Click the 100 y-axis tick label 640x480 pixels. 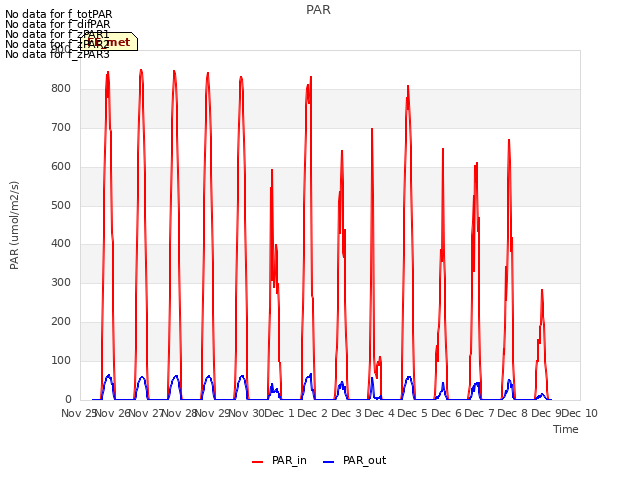point(61,360)
